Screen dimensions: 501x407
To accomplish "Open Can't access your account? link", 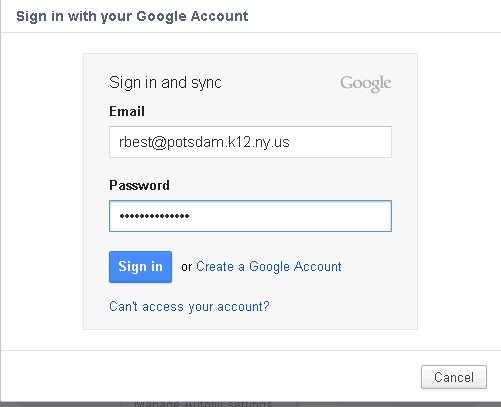I will [x=189, y=306].
